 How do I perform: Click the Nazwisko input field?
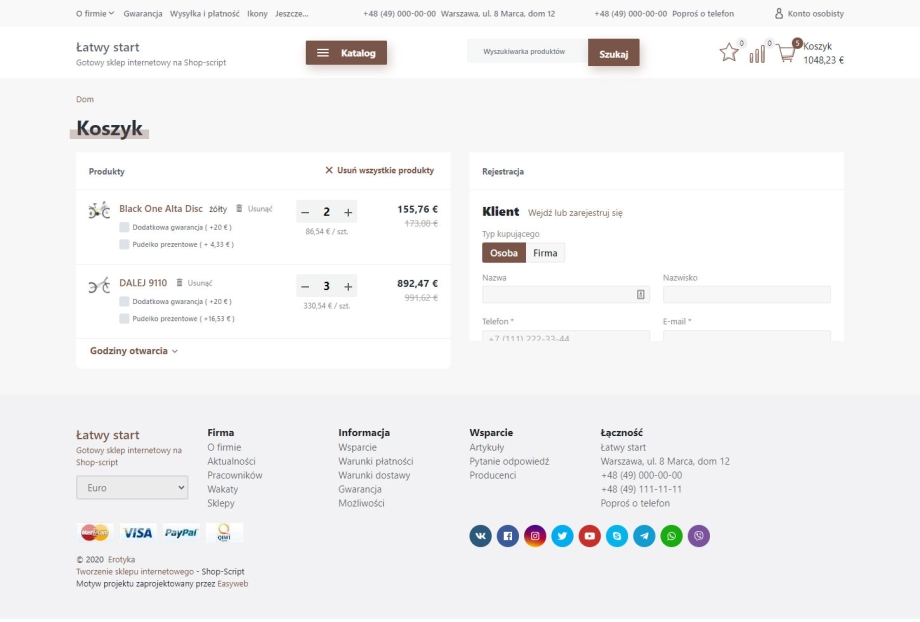coord(746,295)
